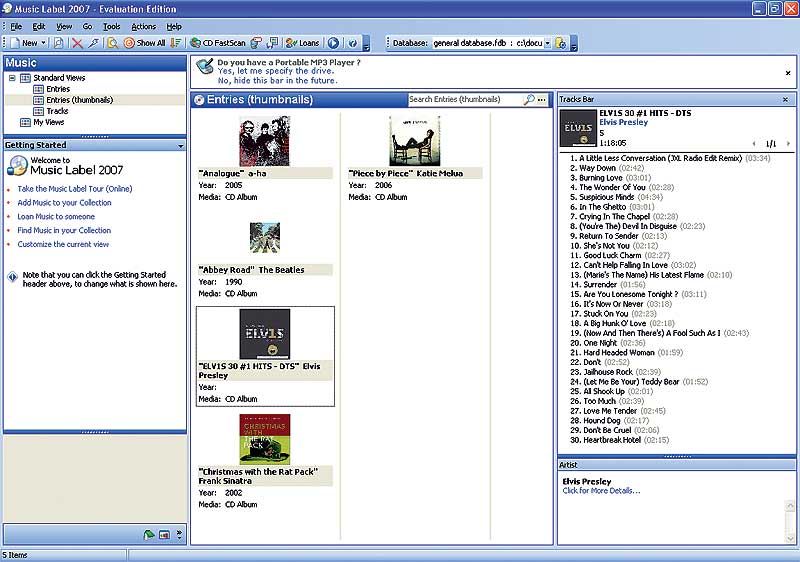Click the database folder icon beside dropdown
Screen dimensions: 800x562
point(560,43)
